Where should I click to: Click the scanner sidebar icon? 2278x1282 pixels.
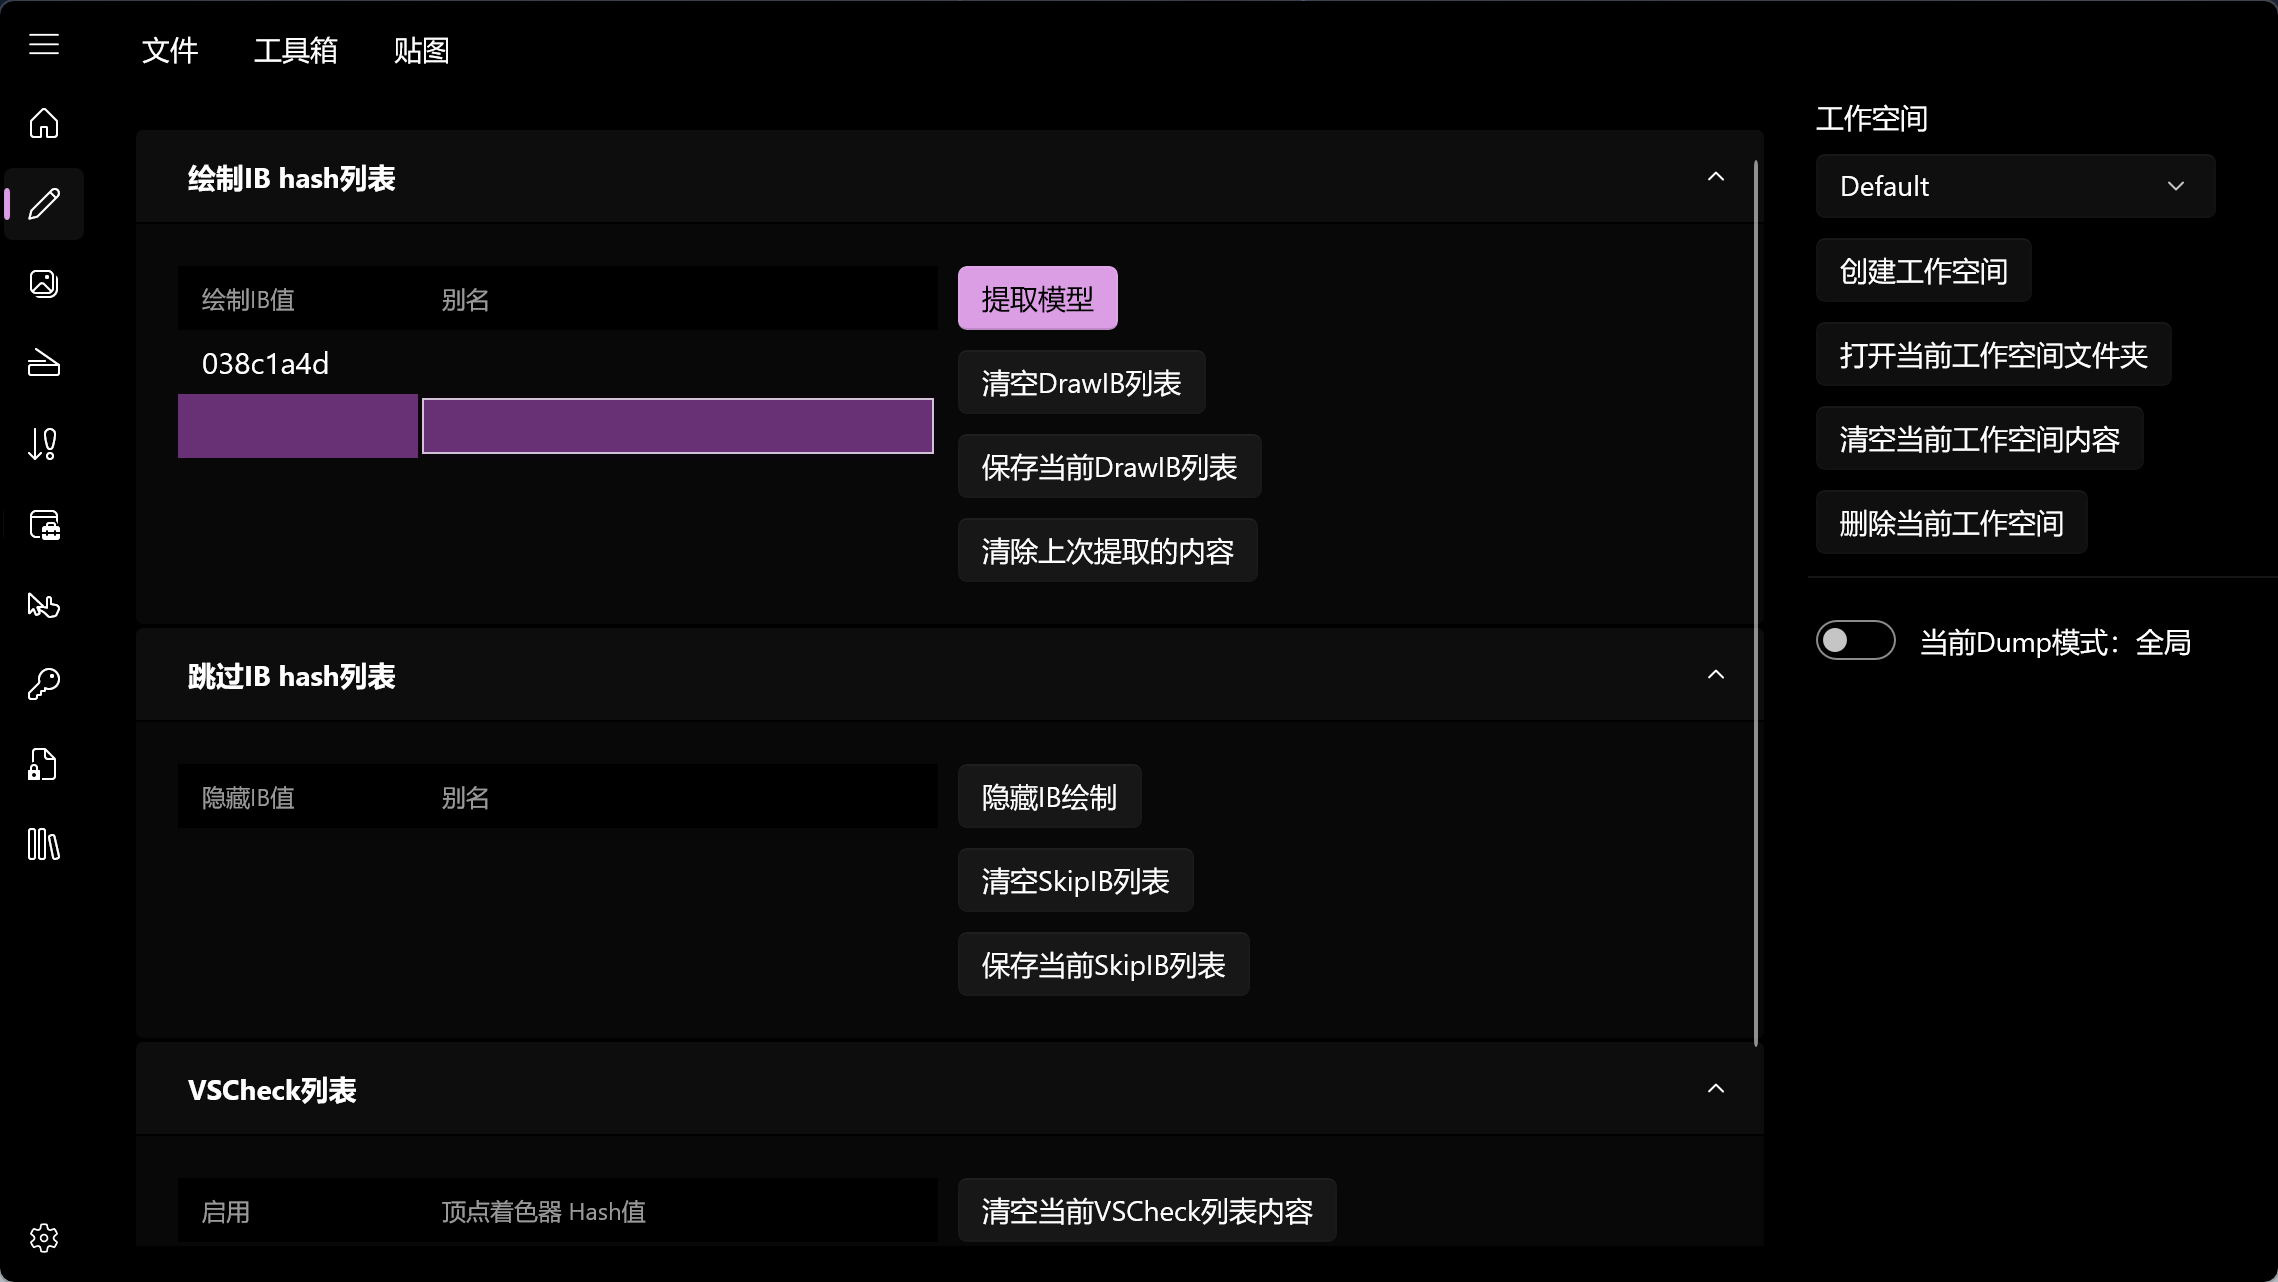(44, 363)
